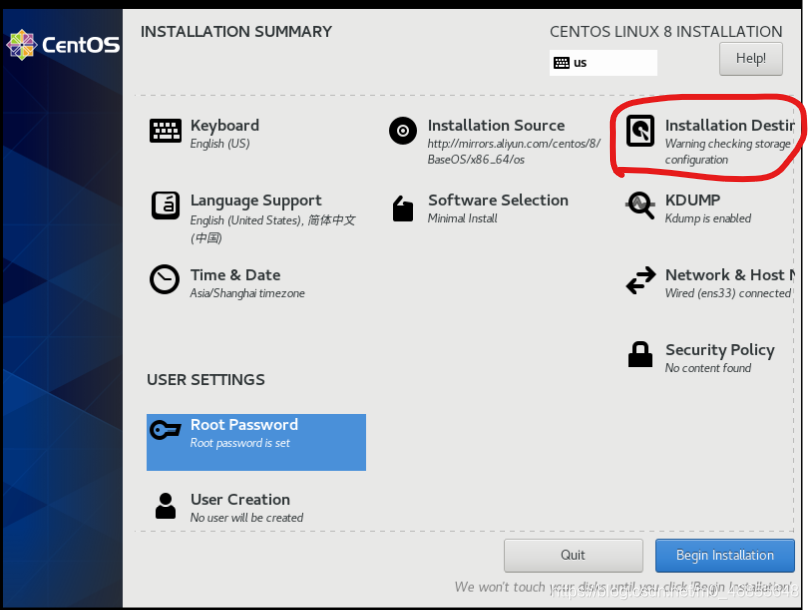
Task: Click the Root Password key icon
Action: pos(165,429)
